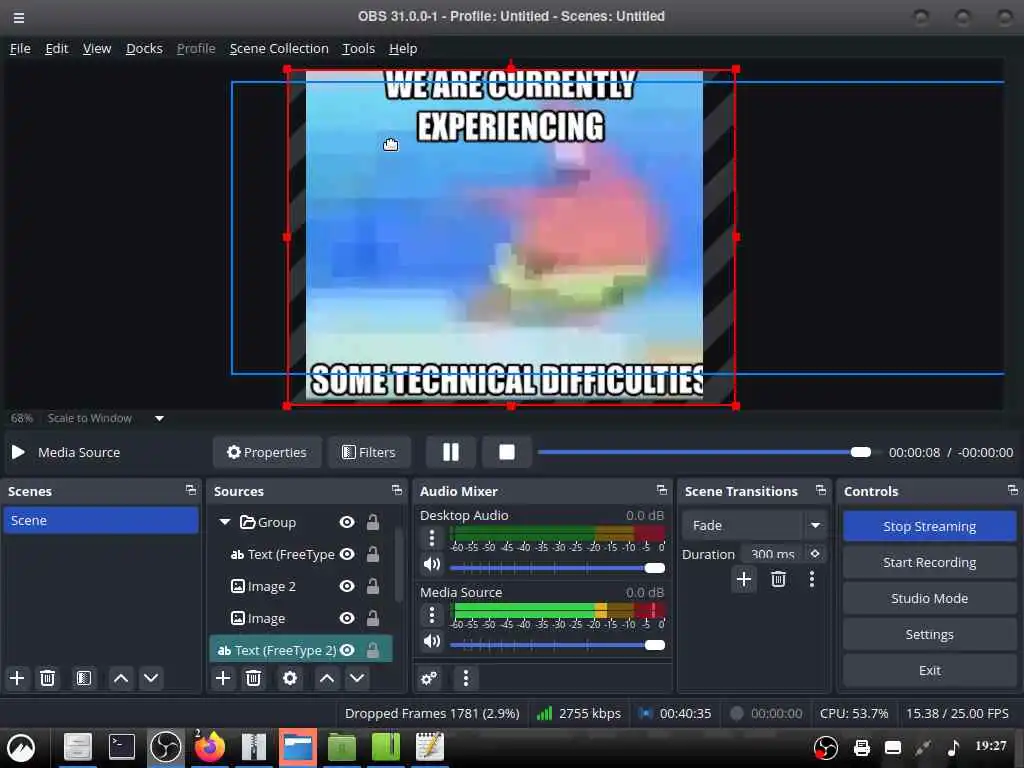The image size is (1024, 768).
Task: Toggle visibility of Group source
Action: pyautogui.click(x=347, y=522)
